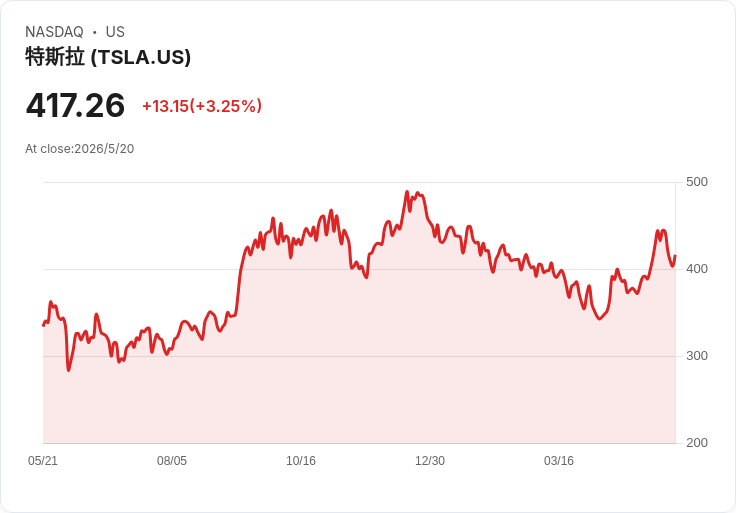The height and width of the screenshot is (513, 736).
Task: Click the 400 price axis label
Action: [697, 269]
